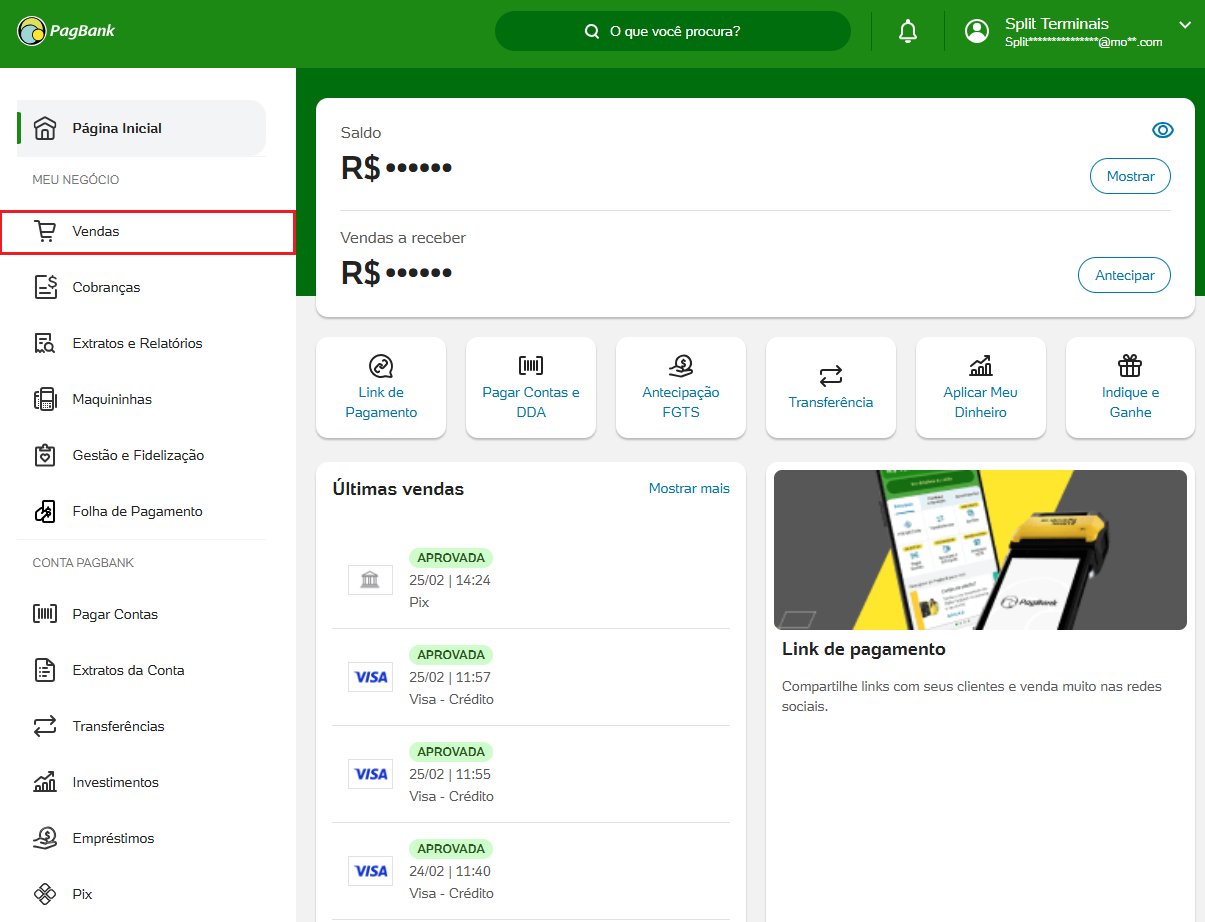
Task: Click the '25/02 | 11:57' sale timestamp
Action: (450, 677)
